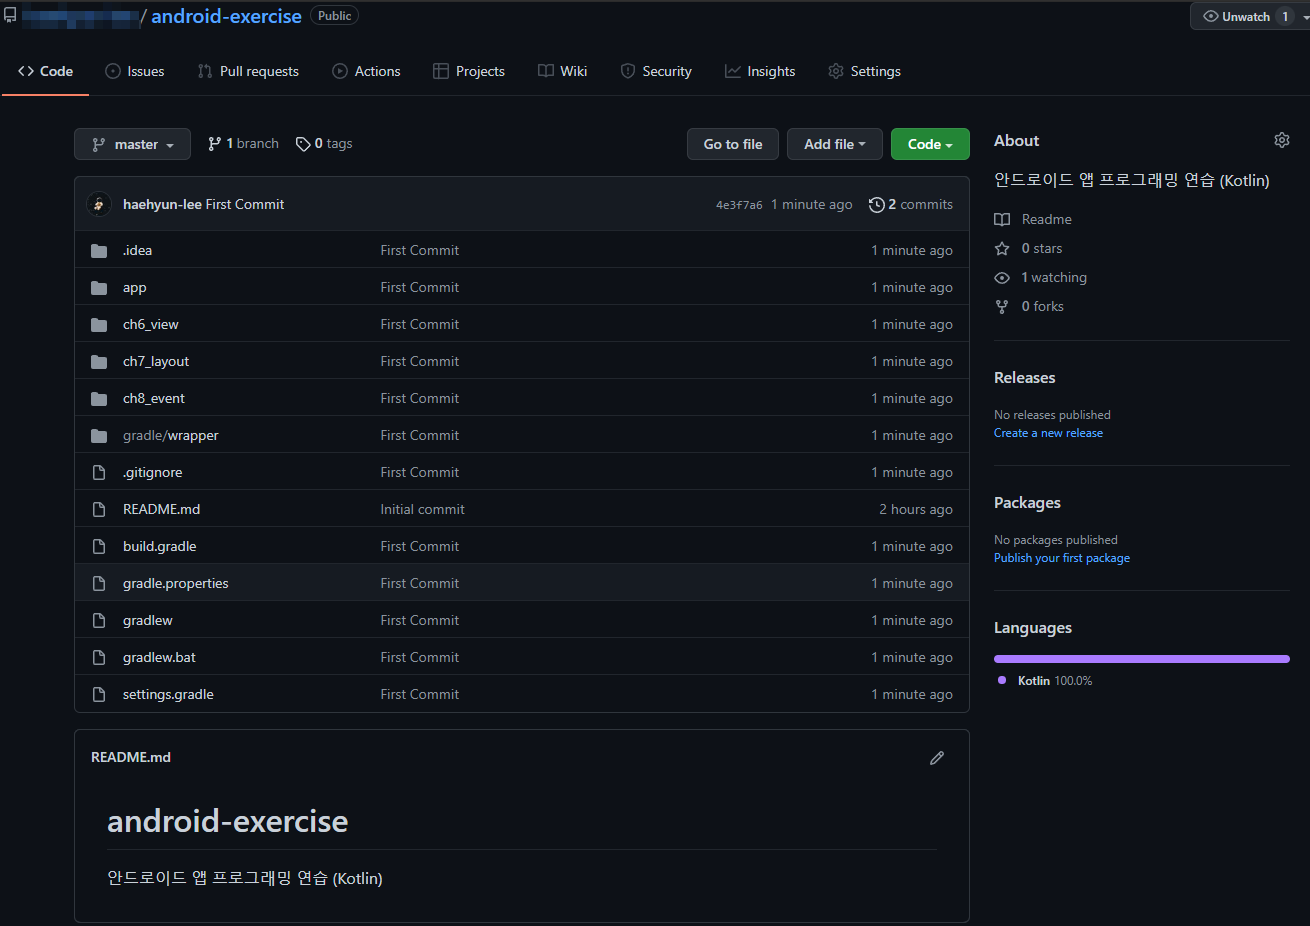Click the star icon in About
Screen dimensions: 1310x926
tap(1002, 248)
